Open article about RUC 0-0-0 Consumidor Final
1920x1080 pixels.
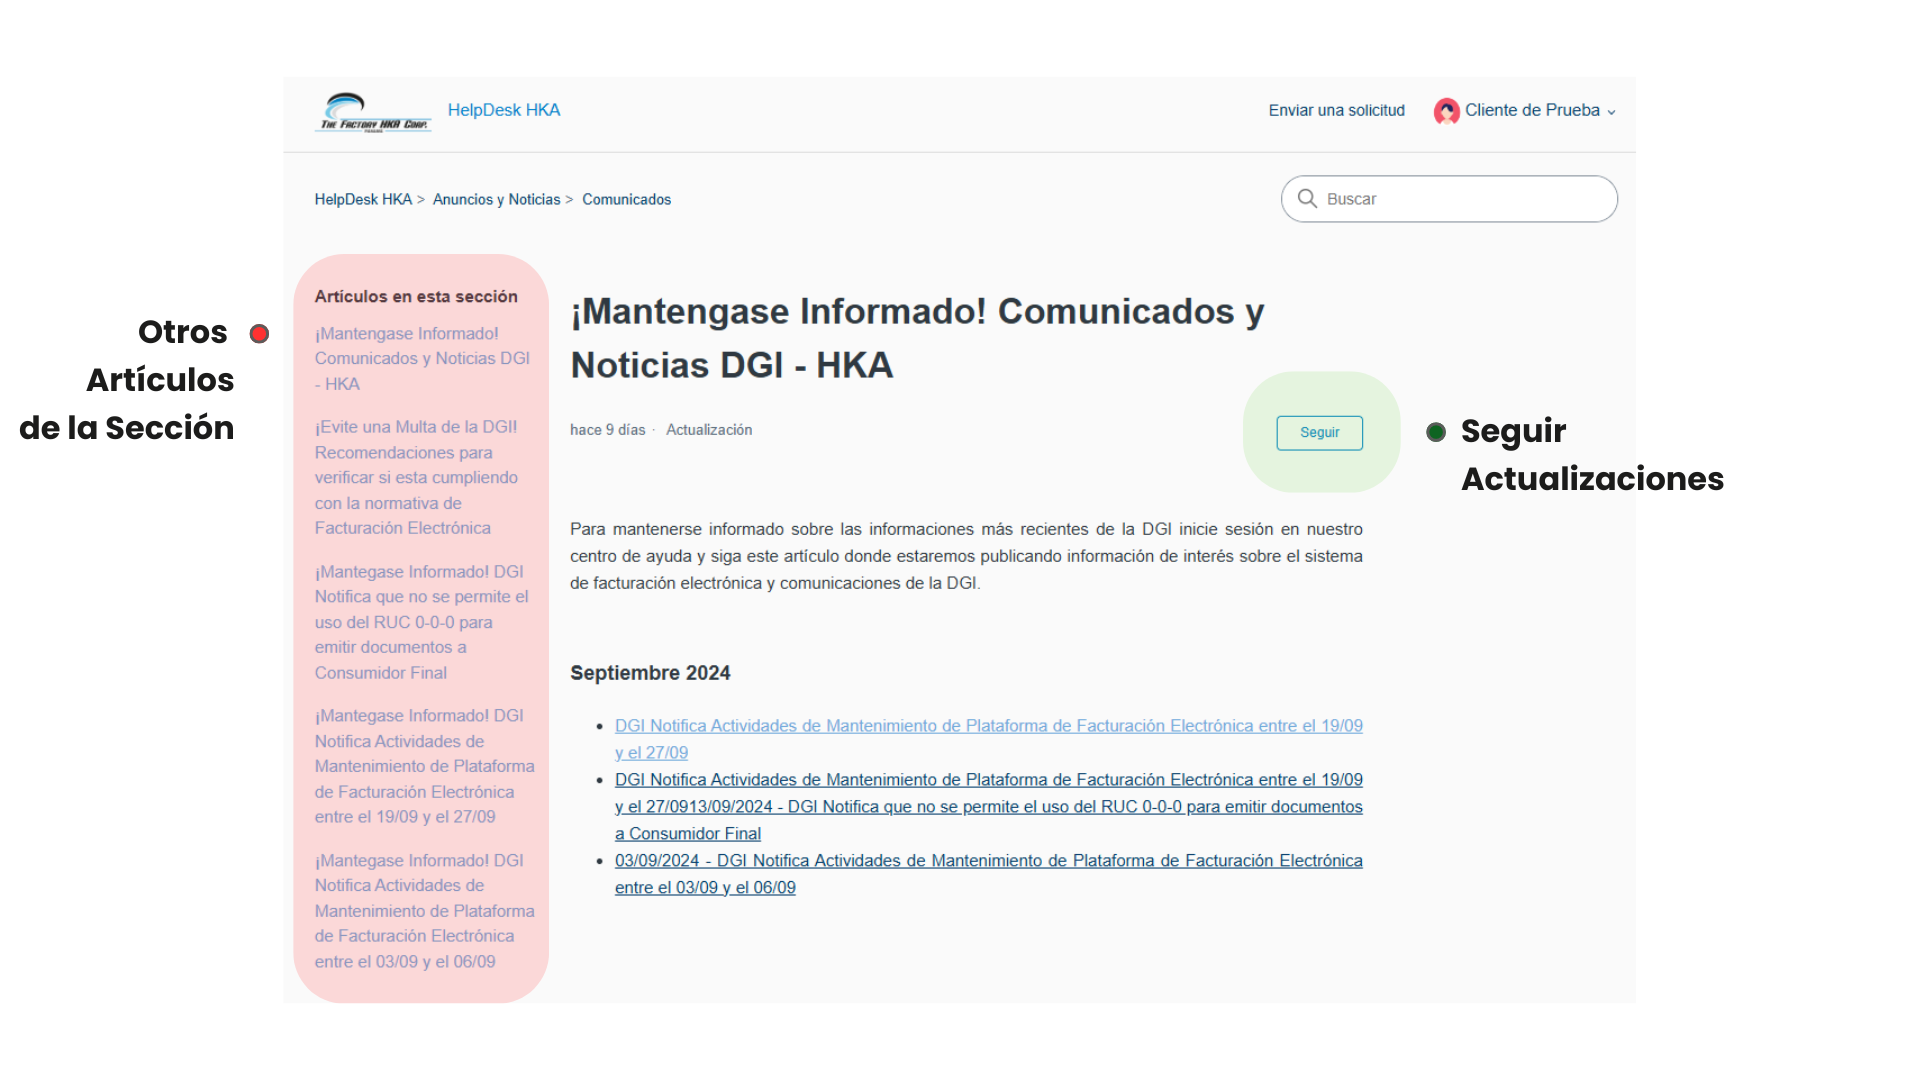[420, 622]
